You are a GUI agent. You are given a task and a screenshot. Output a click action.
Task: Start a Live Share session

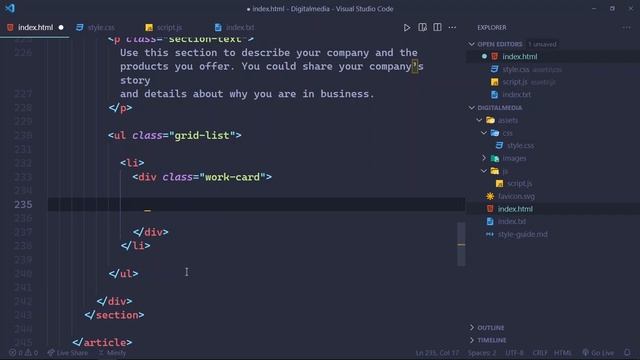[x=67, y=353]
